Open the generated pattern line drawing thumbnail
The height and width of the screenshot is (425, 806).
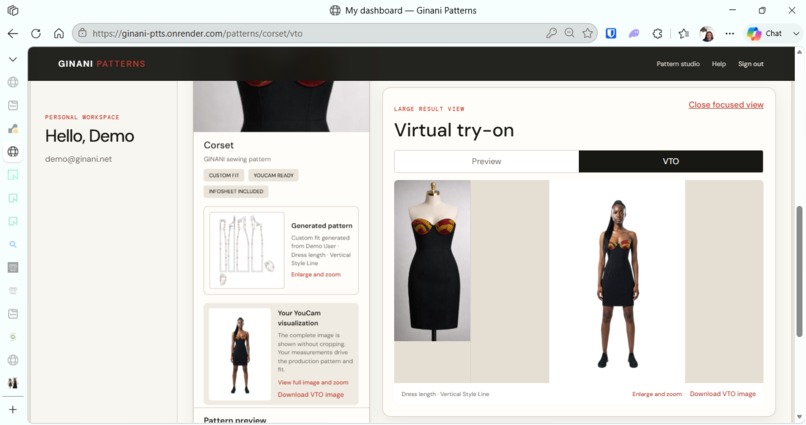(x=247, y=250)
